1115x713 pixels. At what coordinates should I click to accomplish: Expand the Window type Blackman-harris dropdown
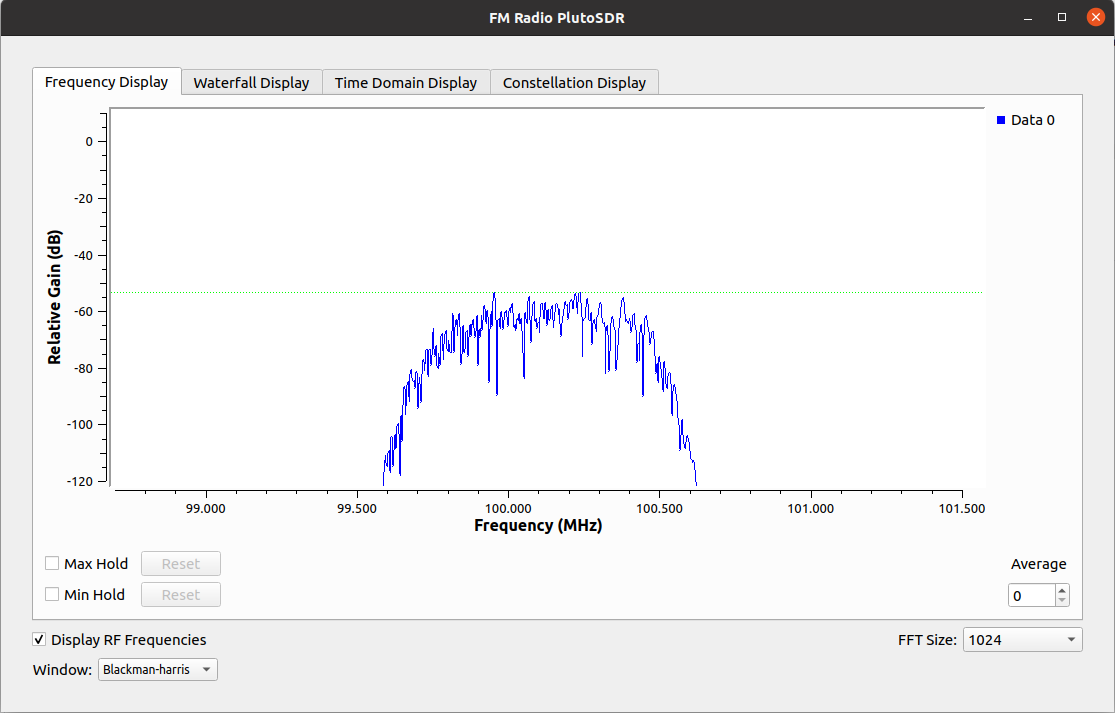point(157,669)
